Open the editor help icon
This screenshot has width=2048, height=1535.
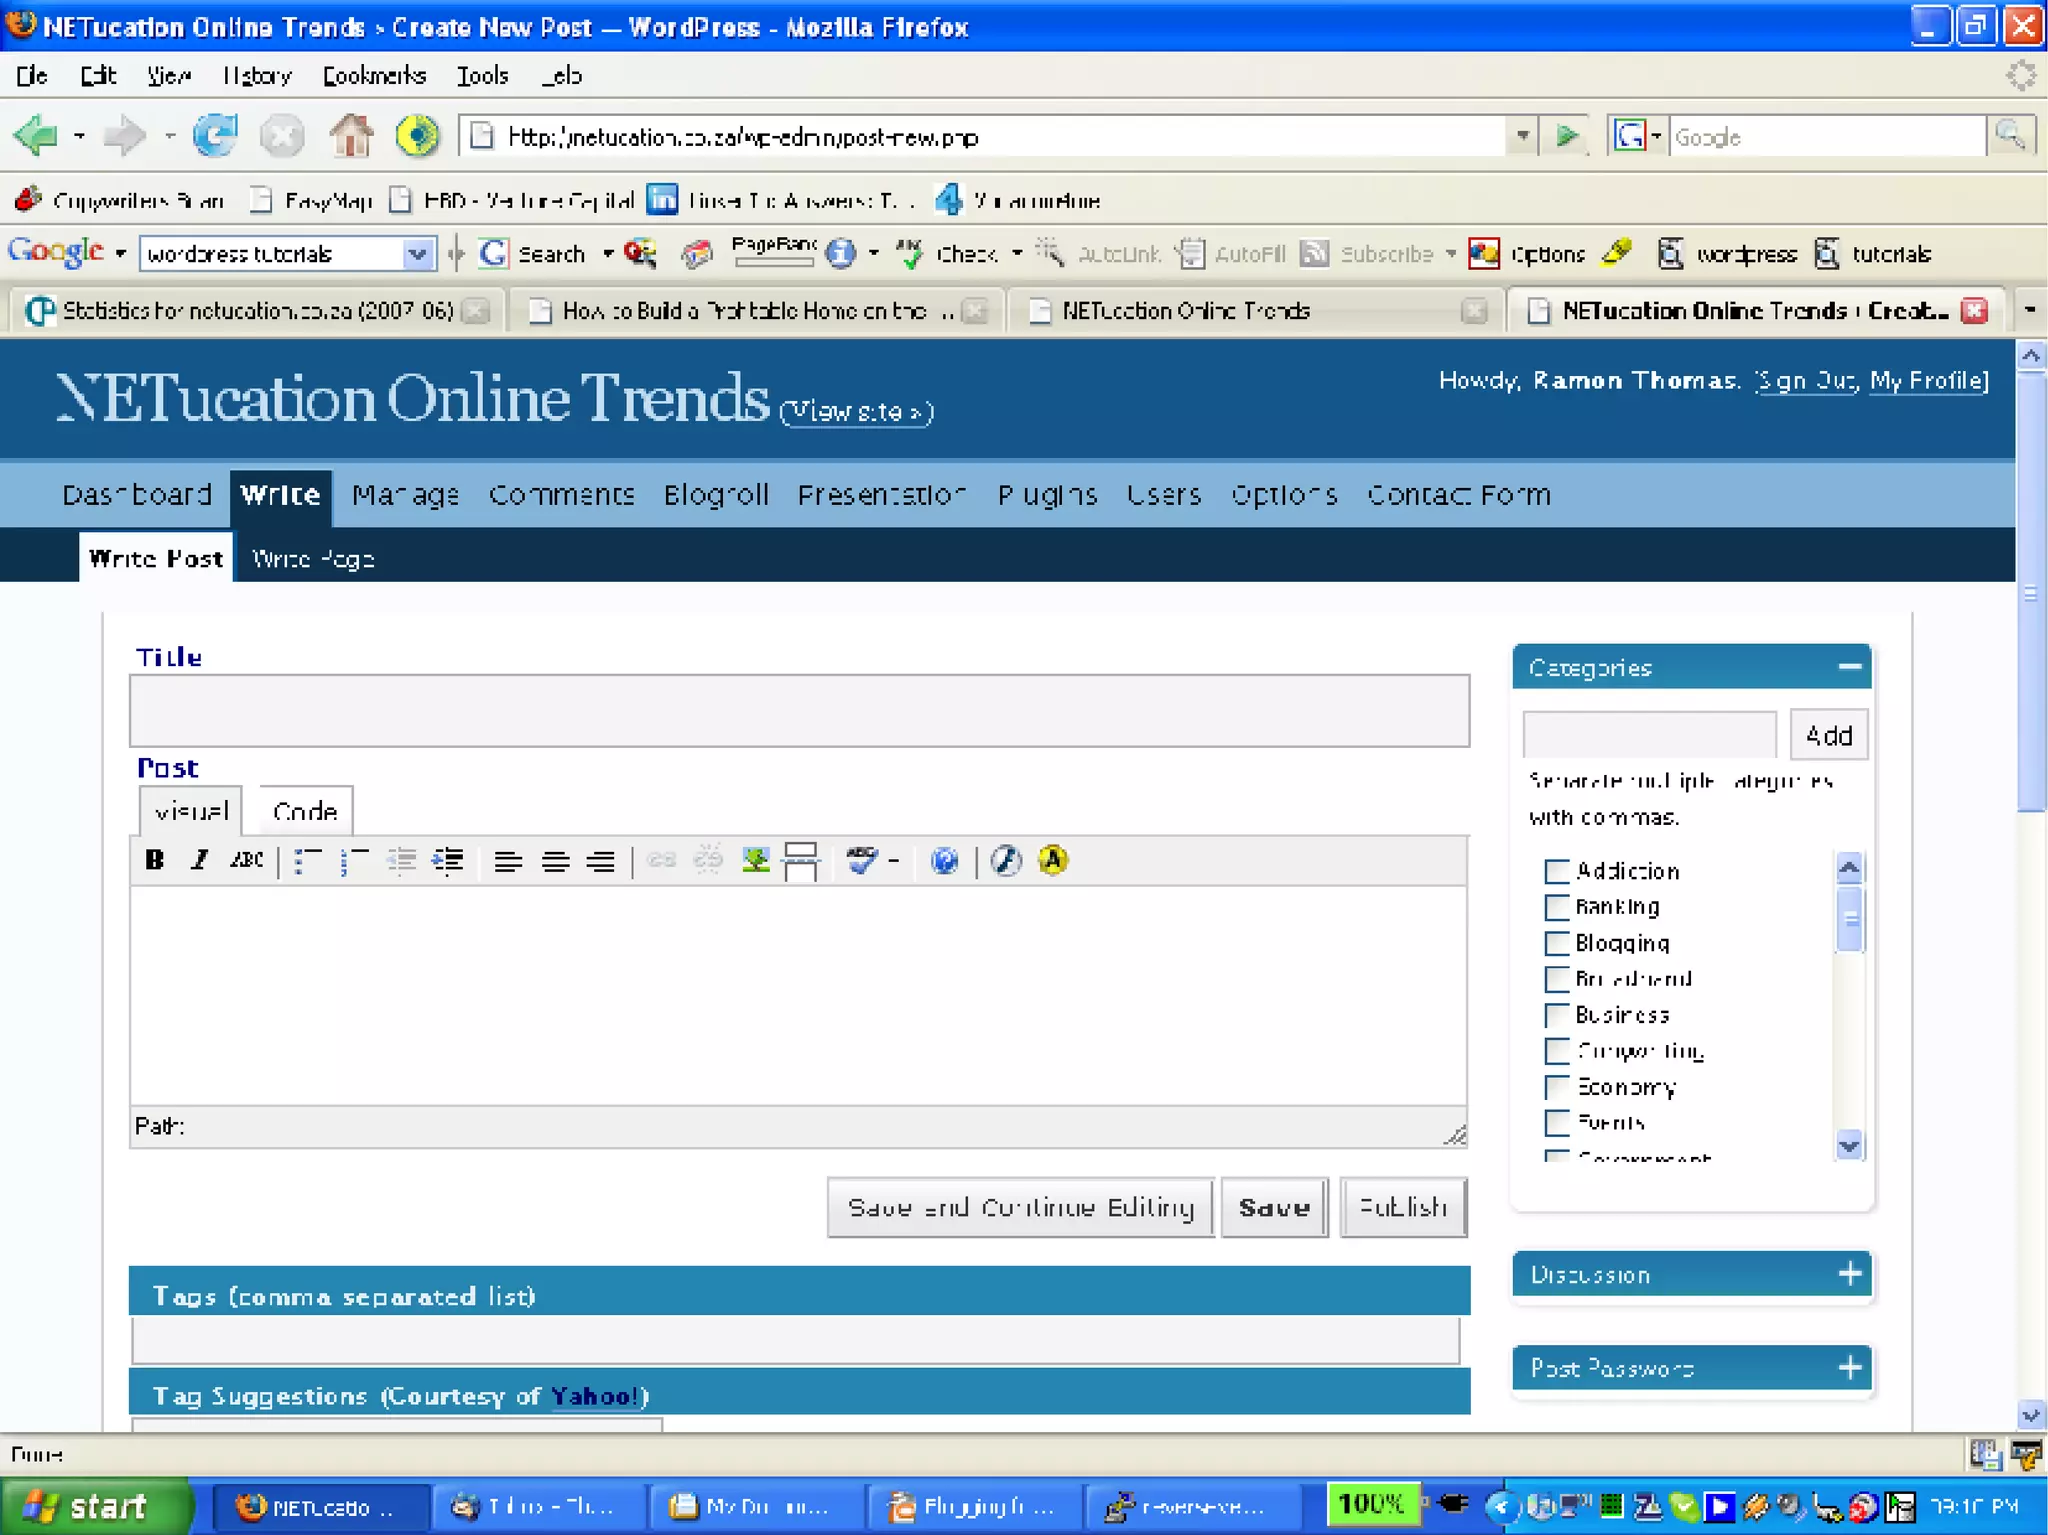click(944, 860)
